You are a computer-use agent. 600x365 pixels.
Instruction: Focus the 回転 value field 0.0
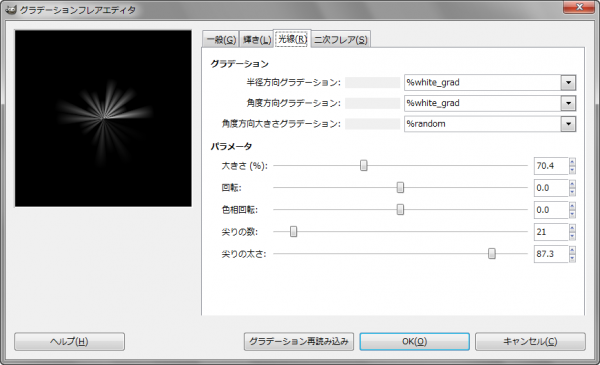(551, 188)
